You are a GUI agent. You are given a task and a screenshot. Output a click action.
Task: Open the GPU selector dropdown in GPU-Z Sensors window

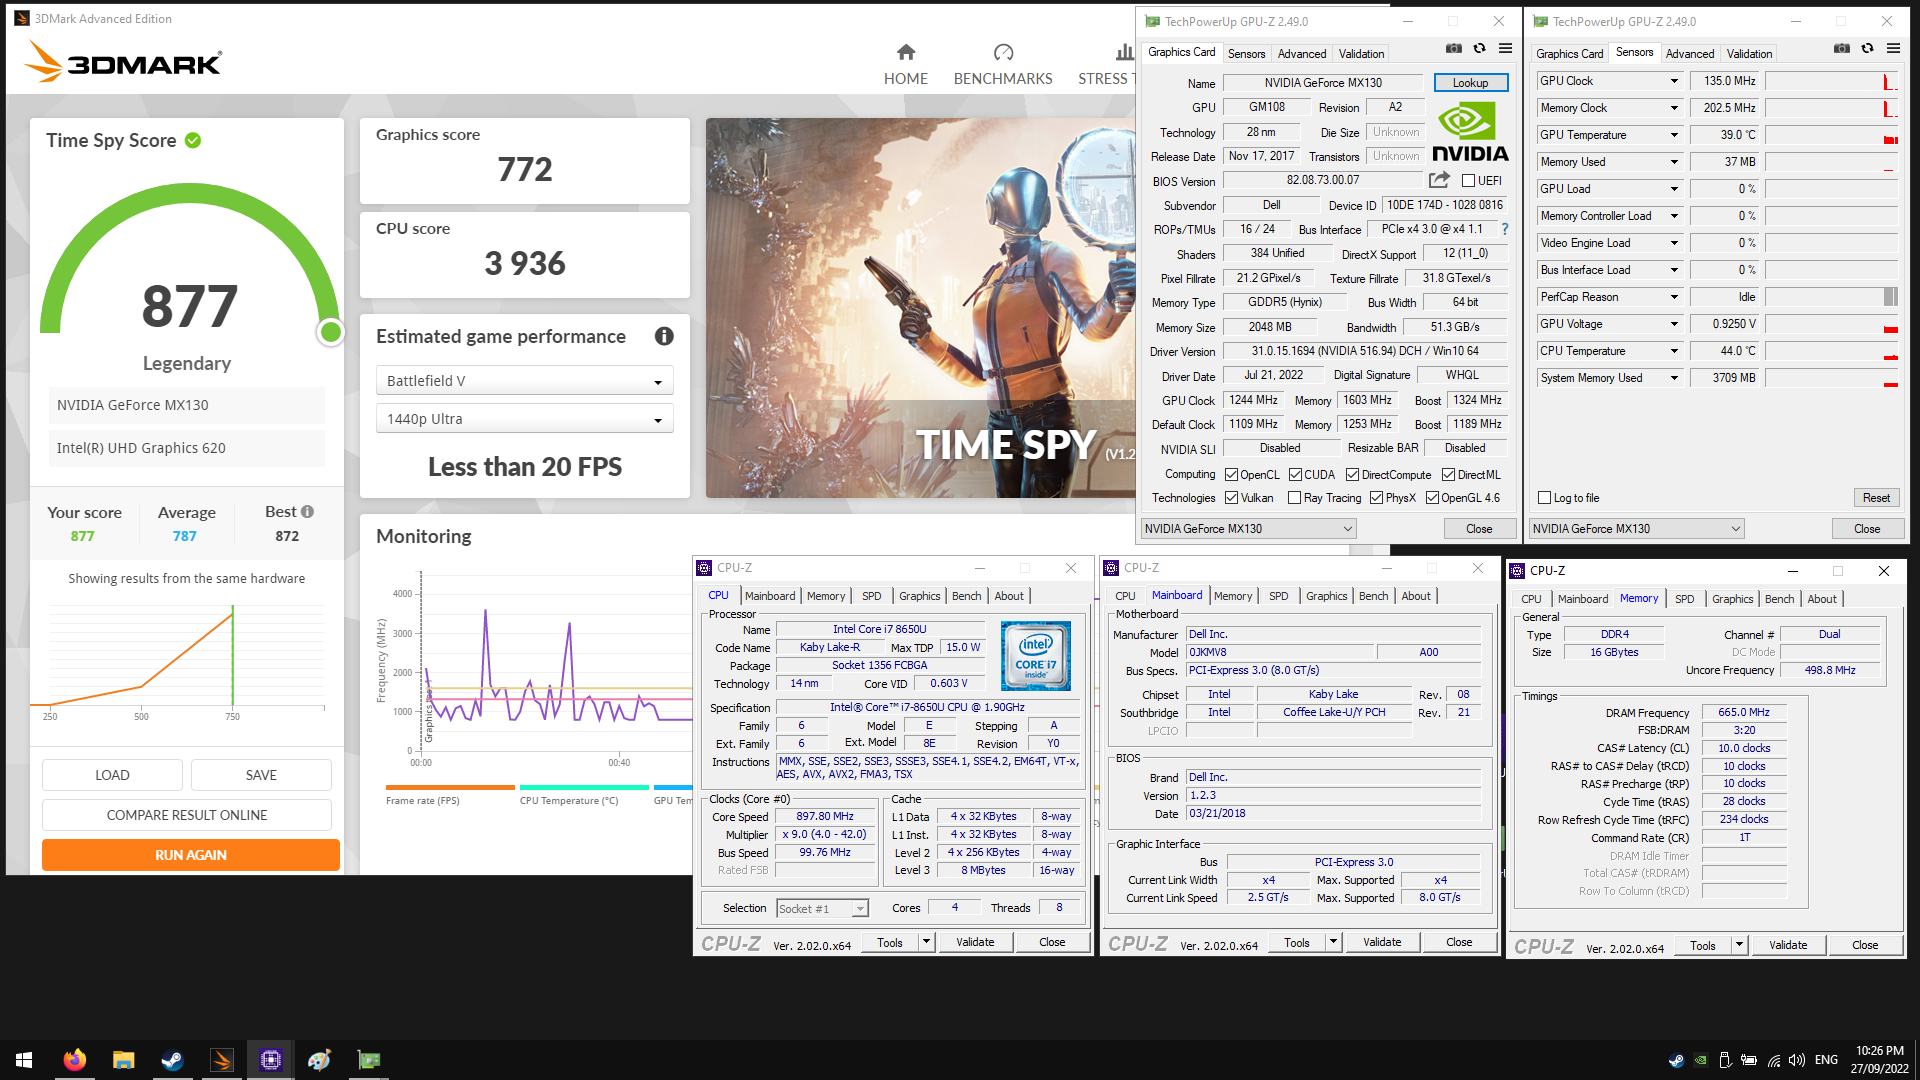click(1636, 529)
